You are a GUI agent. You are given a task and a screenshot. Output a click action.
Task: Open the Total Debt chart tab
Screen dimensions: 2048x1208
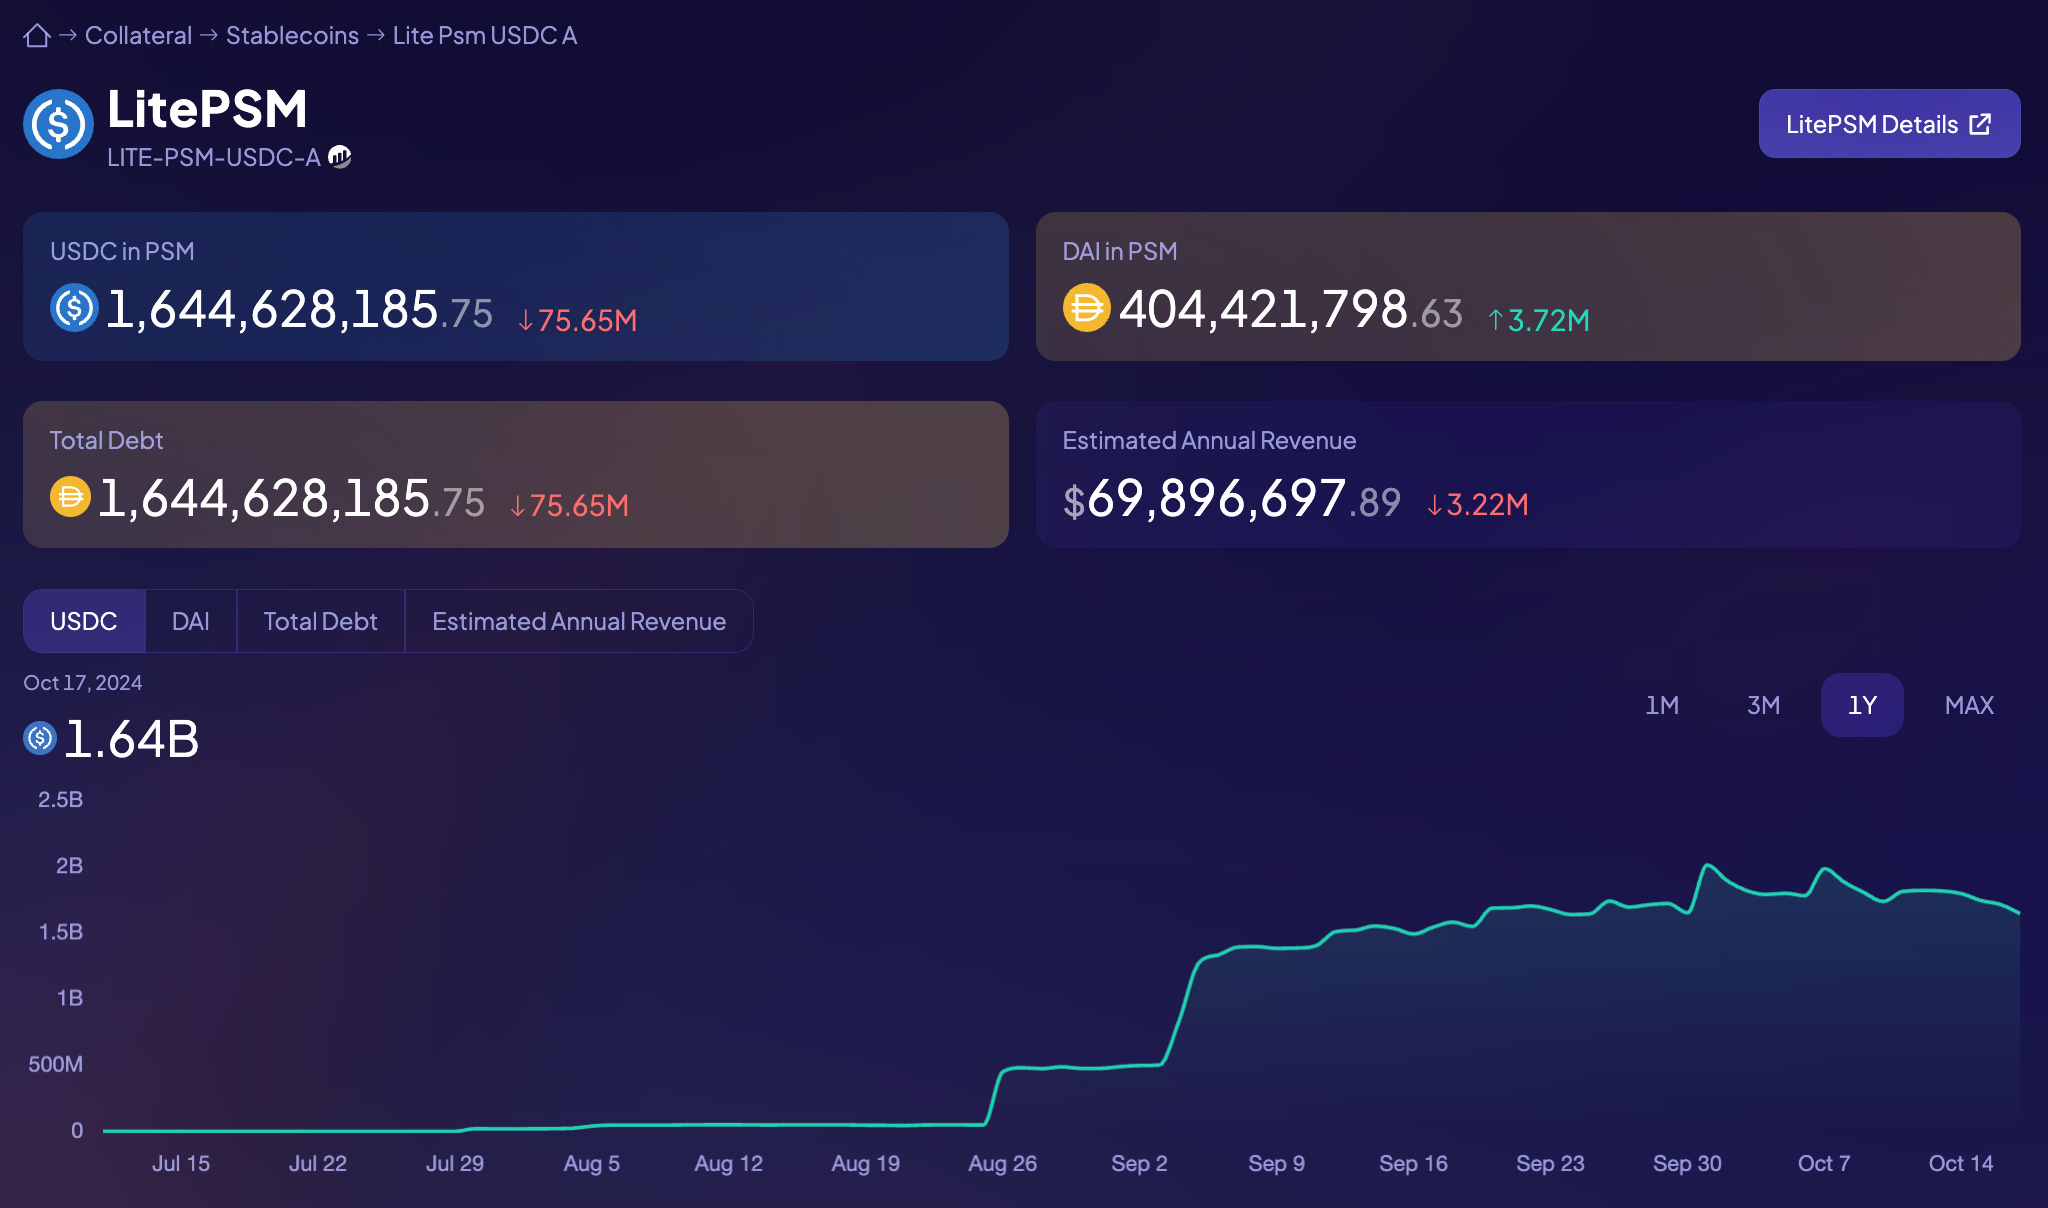320,620
